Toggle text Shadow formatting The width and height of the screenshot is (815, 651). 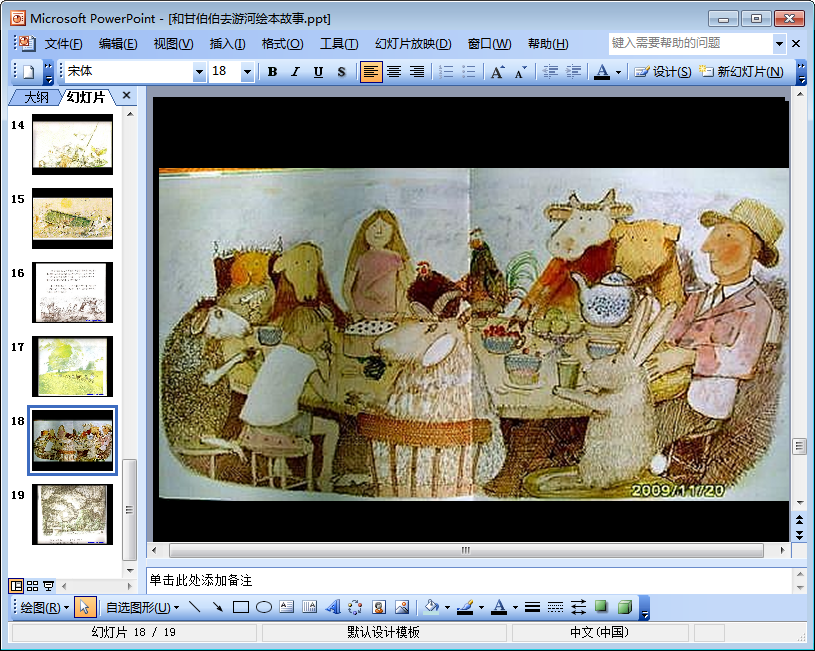(x=341, y=72)
